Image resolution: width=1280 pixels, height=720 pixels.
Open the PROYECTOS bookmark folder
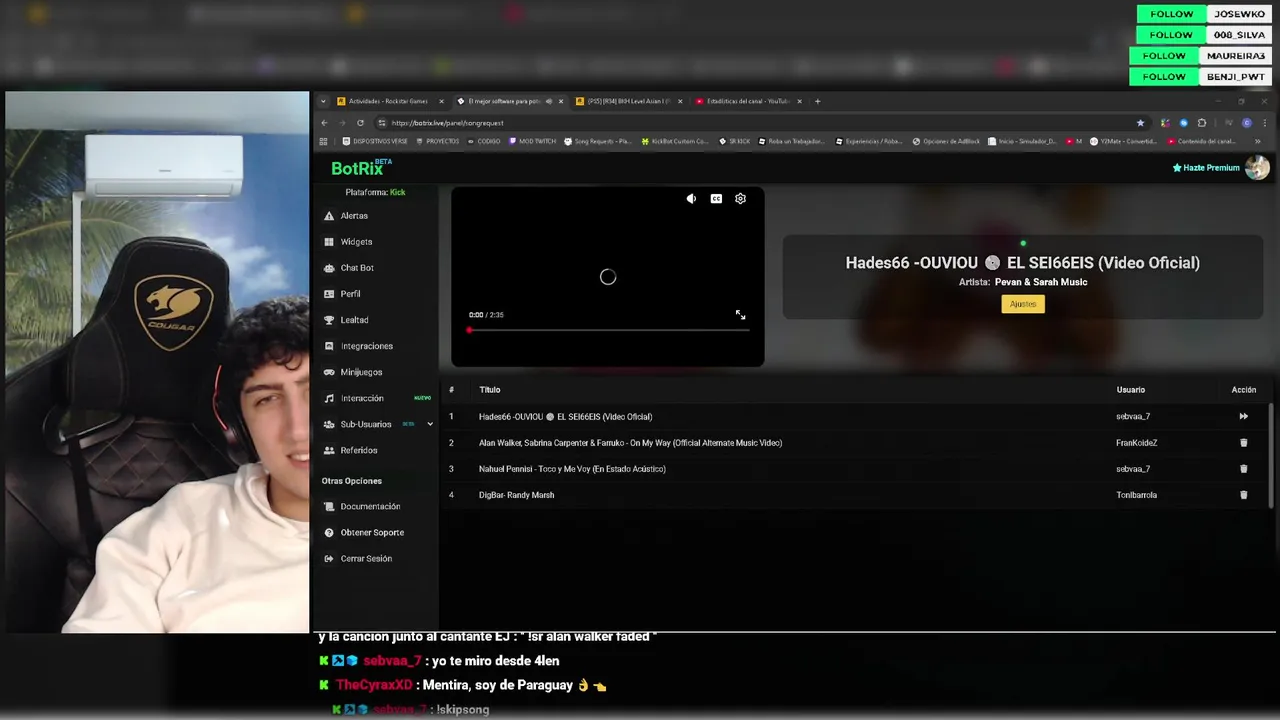tap(438, 141)
